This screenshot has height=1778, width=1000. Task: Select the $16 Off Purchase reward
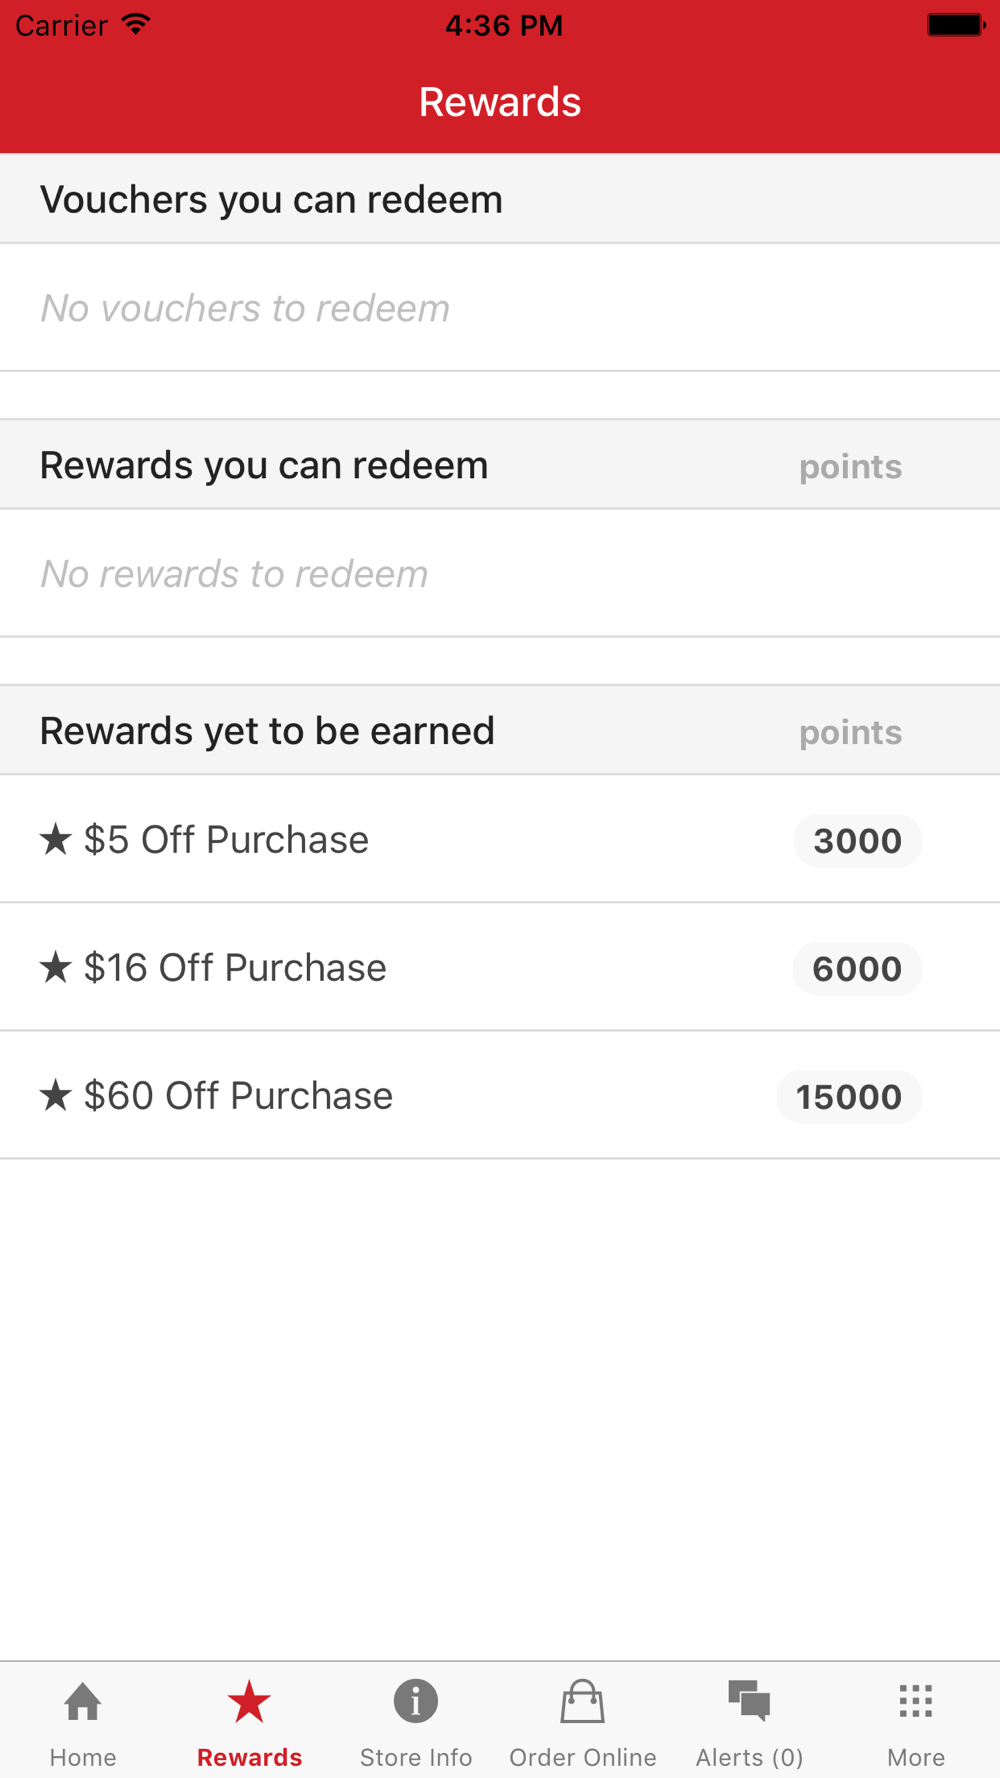click(x=235, y=968)
